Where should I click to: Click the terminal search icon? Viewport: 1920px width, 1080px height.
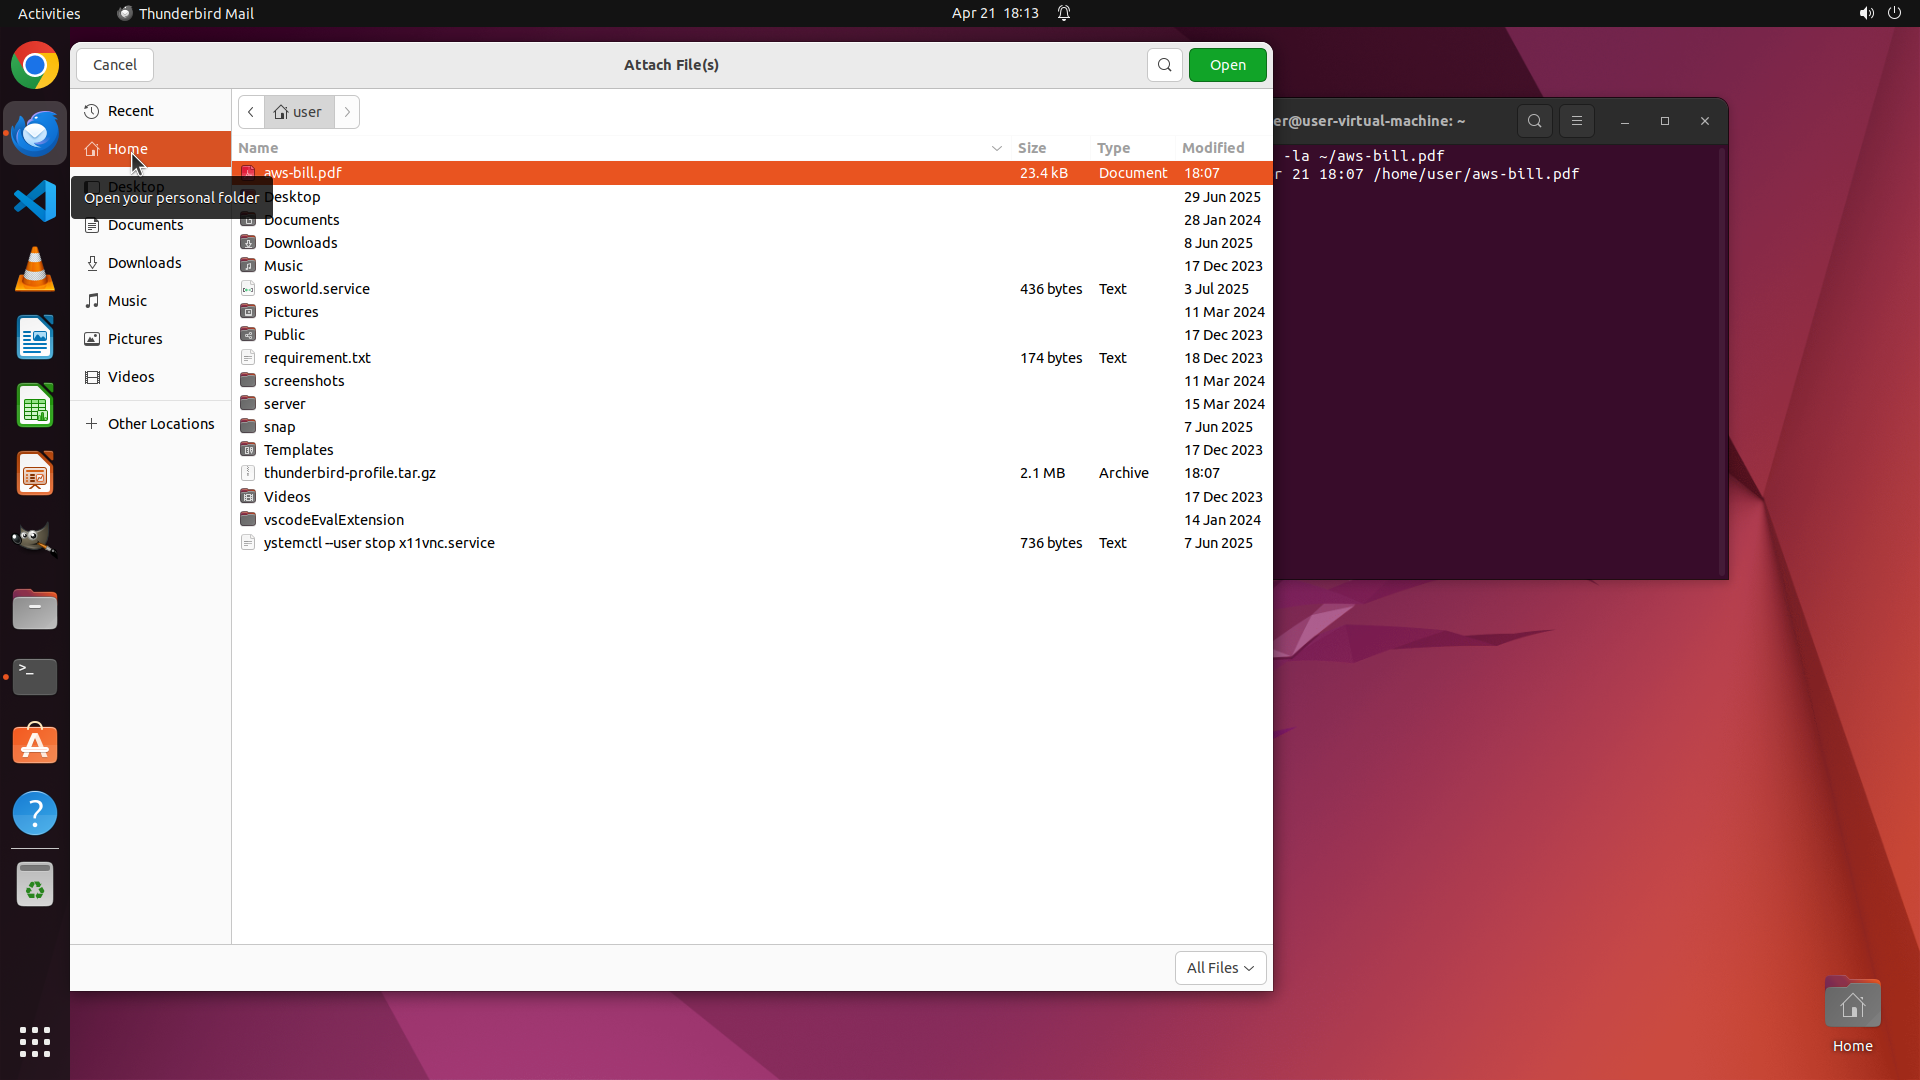click(x=1534, y=121)
